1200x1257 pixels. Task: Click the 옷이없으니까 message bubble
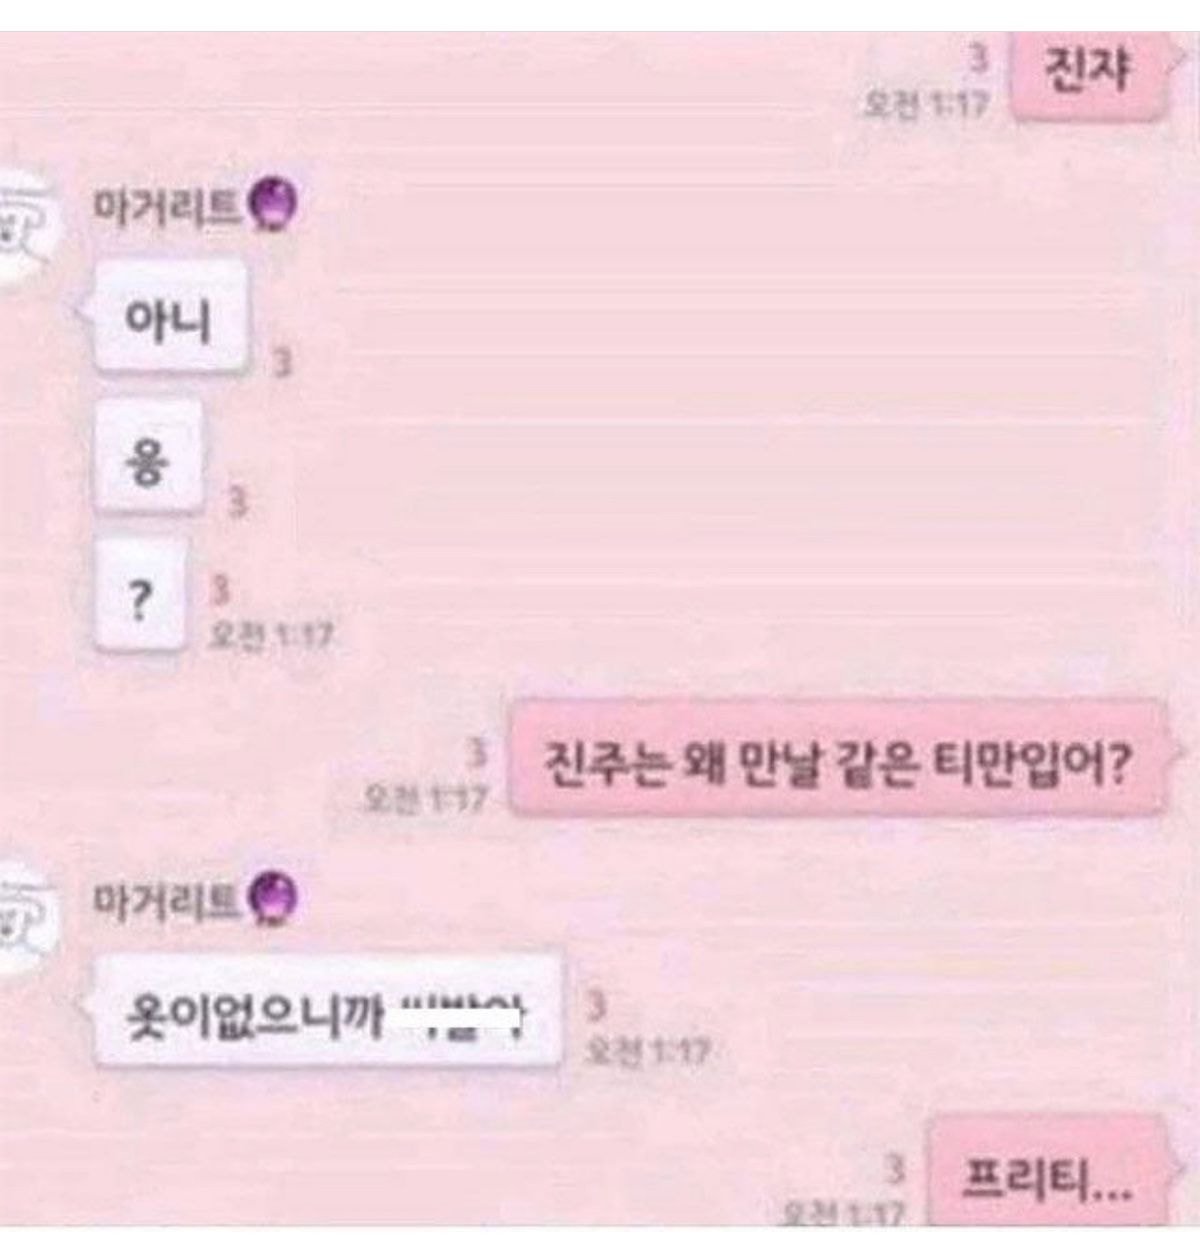tap(328, 1012)
